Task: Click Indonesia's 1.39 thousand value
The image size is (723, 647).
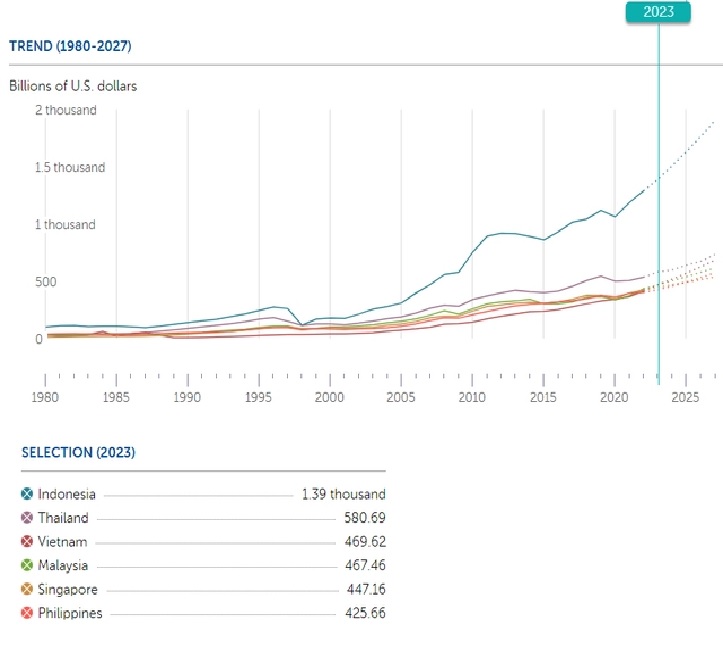Action: (343, 494)
